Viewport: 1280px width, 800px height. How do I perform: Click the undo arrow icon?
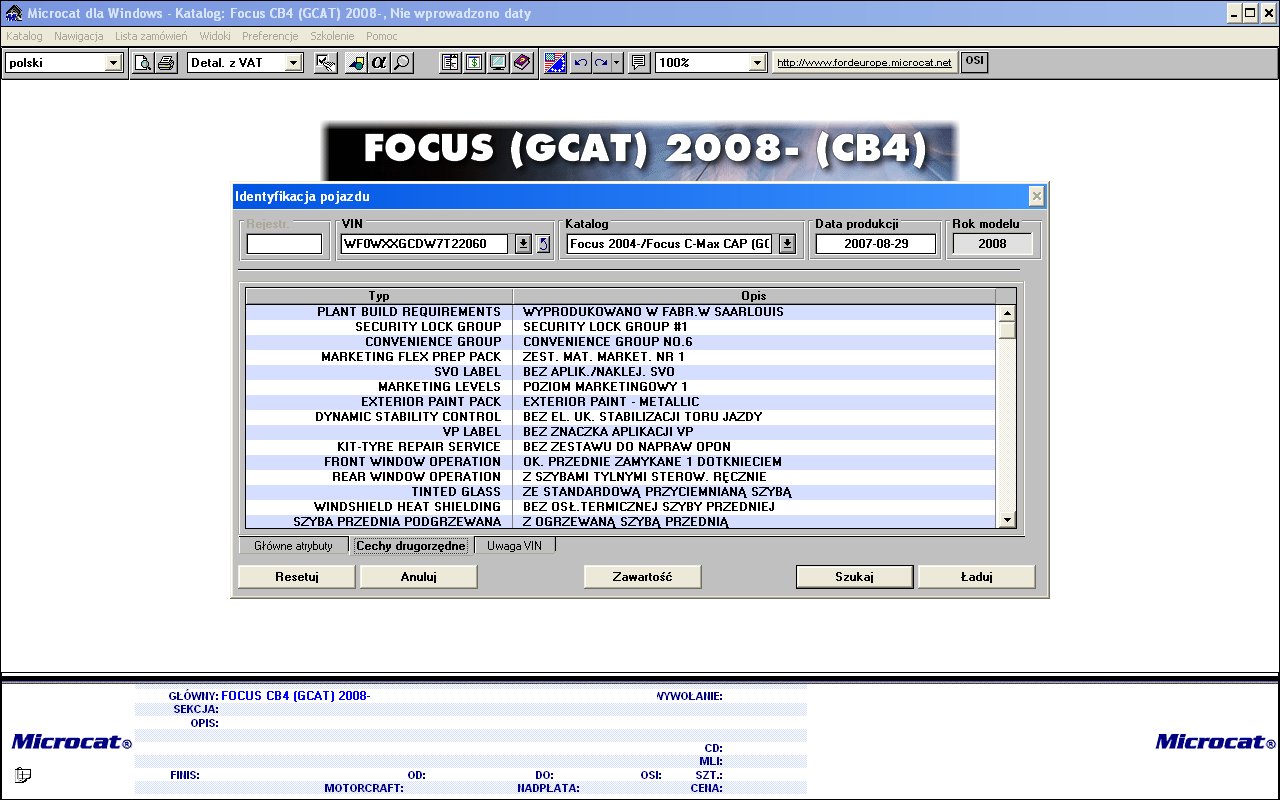pos(580,63)
